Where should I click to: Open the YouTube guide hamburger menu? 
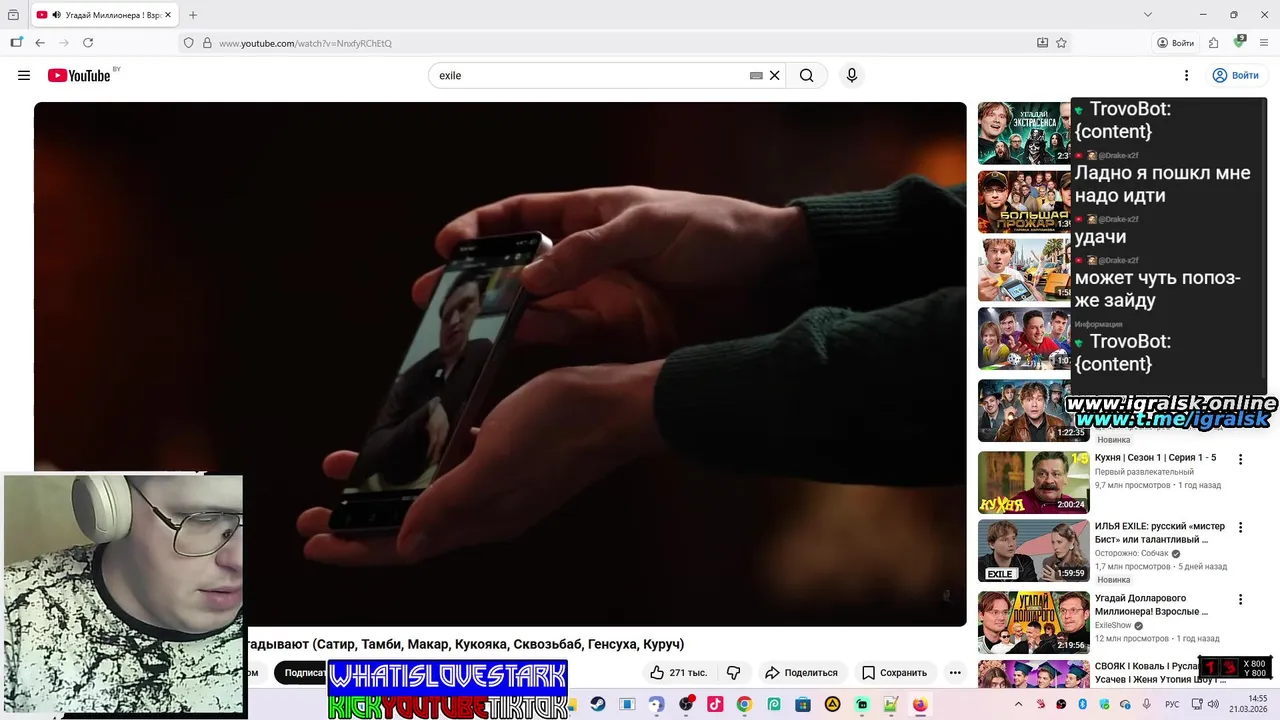pyautogui.click(x=24, y=75)
